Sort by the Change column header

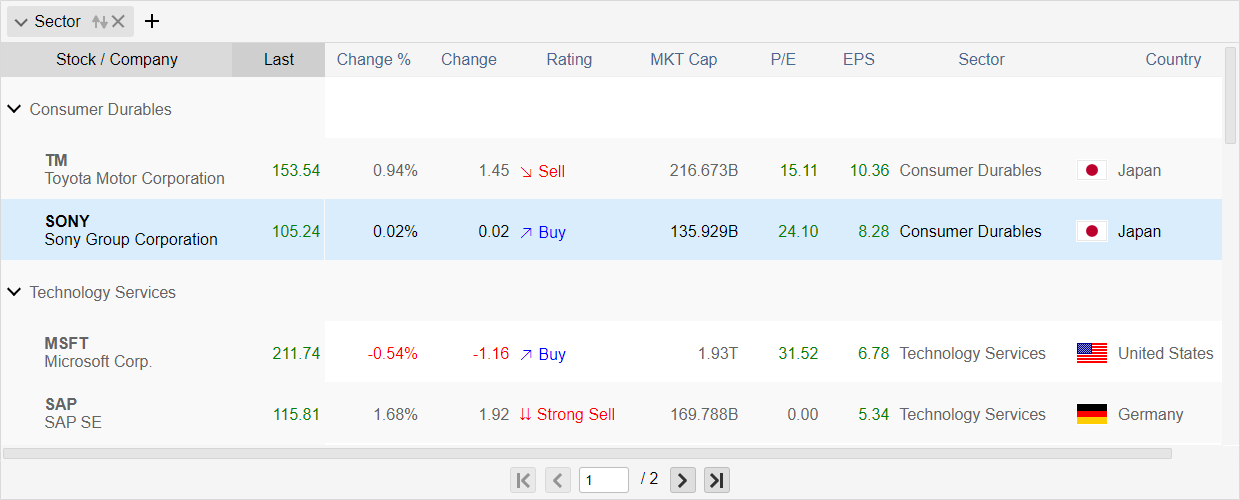469,59
